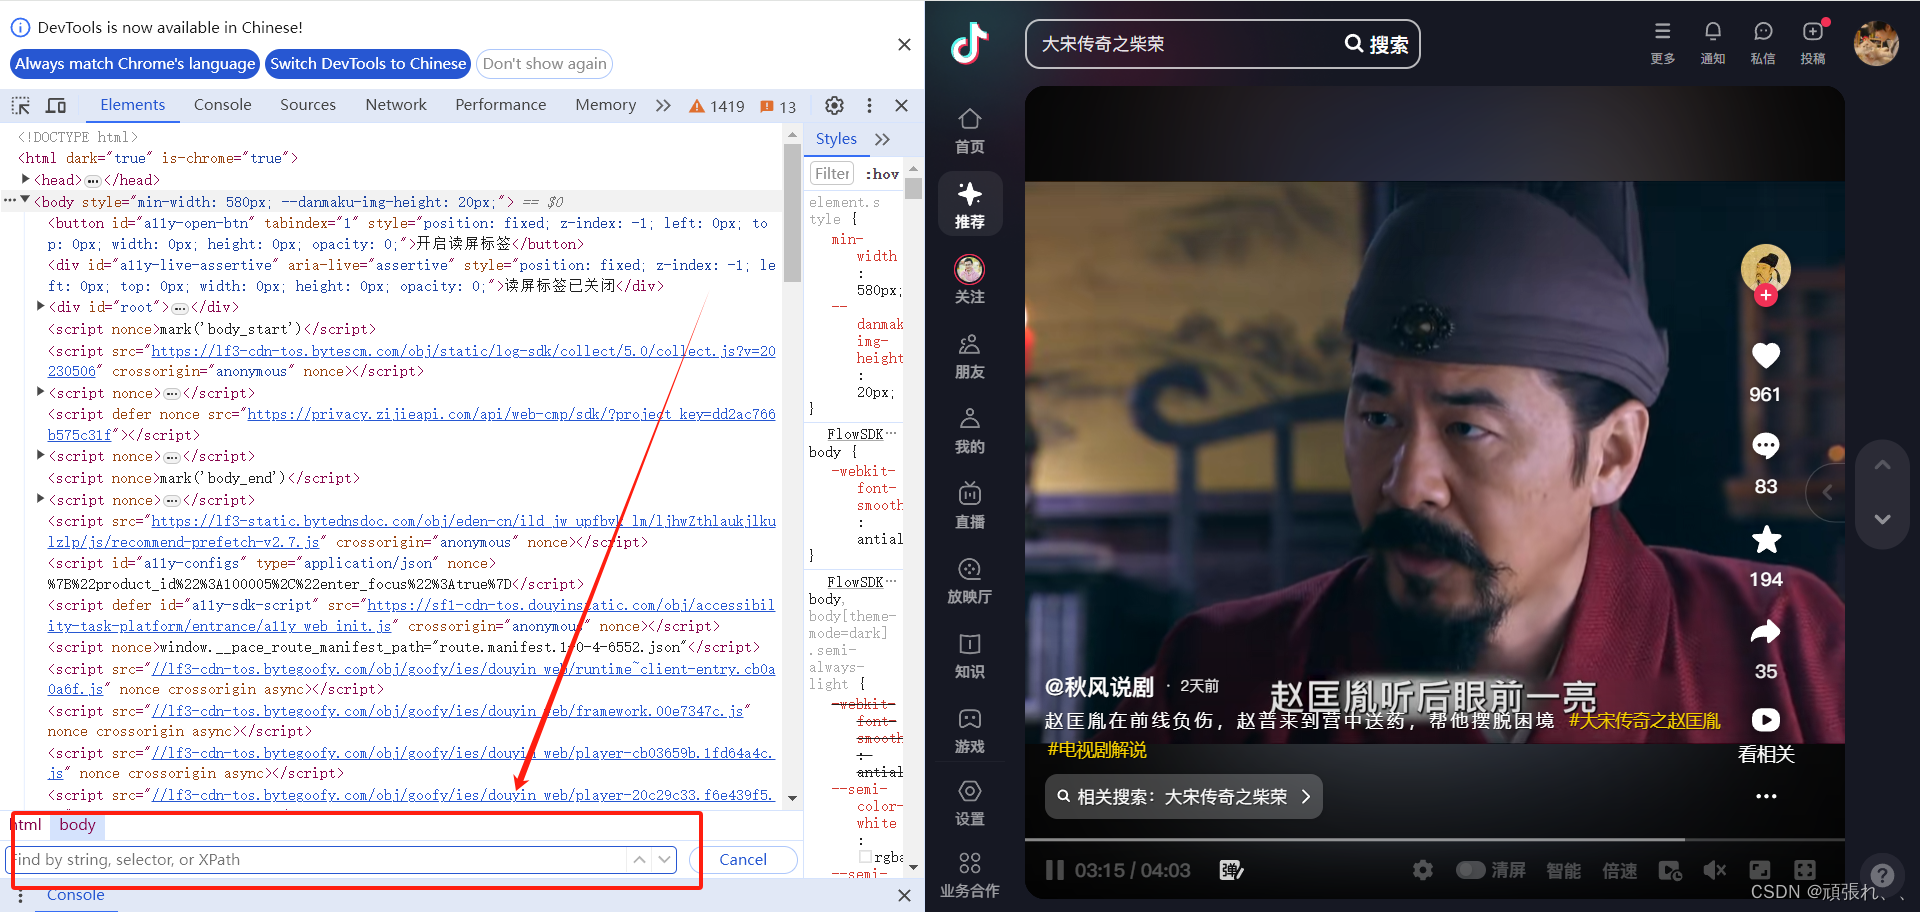1920x912 pixels.
Task: Switch to the Performance tab
Action: pyautogui.click(x=501, y=105)
